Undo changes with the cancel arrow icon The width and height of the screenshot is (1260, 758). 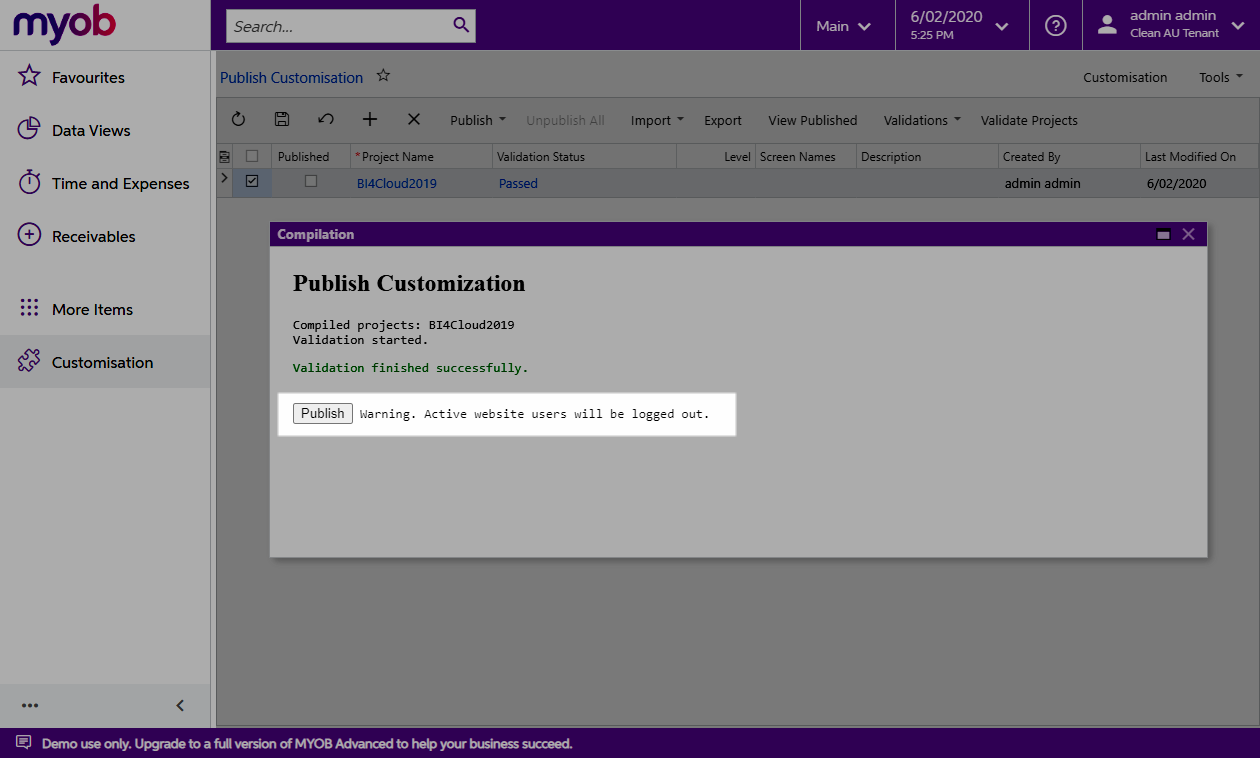pos(326,119)
